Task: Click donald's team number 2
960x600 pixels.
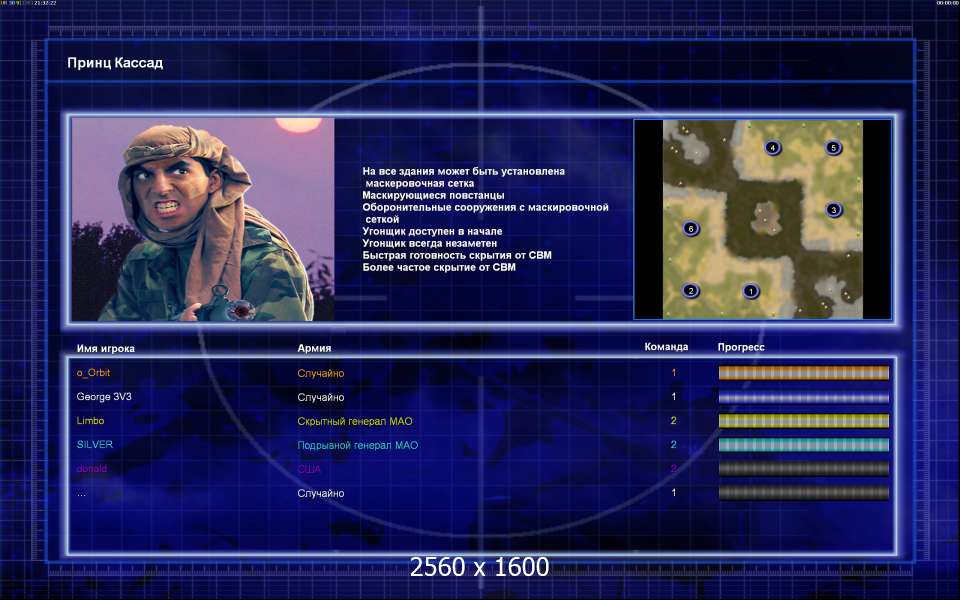Action: click(673, 469)
